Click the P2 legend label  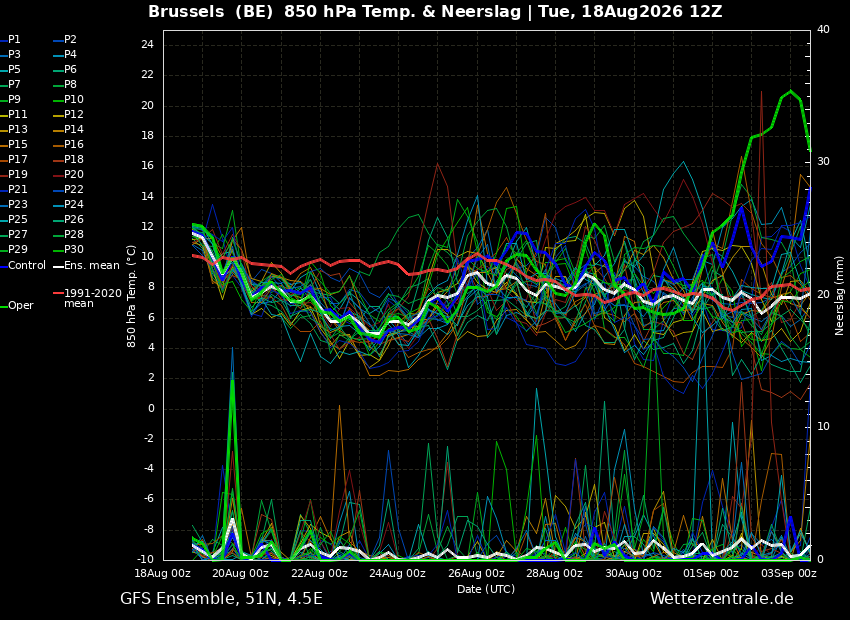(x=70, y=40)
